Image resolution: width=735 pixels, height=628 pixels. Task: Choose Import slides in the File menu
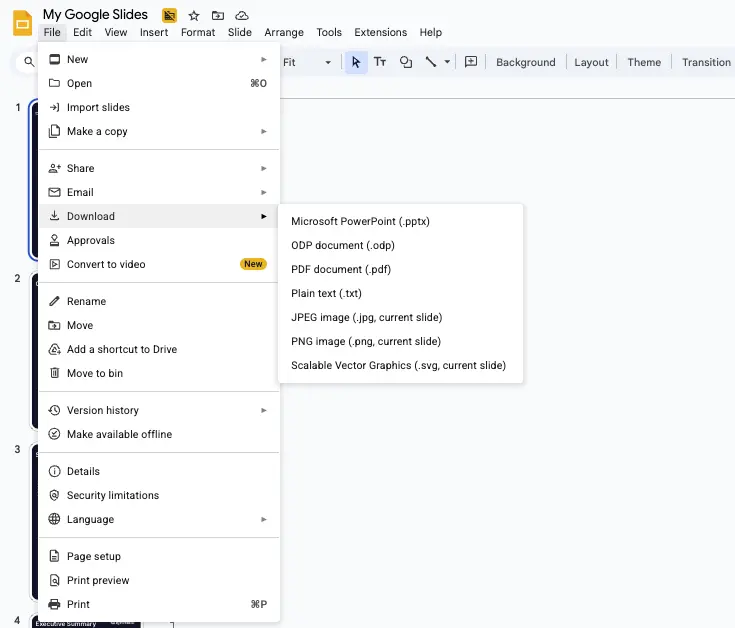tap(159, 107)
